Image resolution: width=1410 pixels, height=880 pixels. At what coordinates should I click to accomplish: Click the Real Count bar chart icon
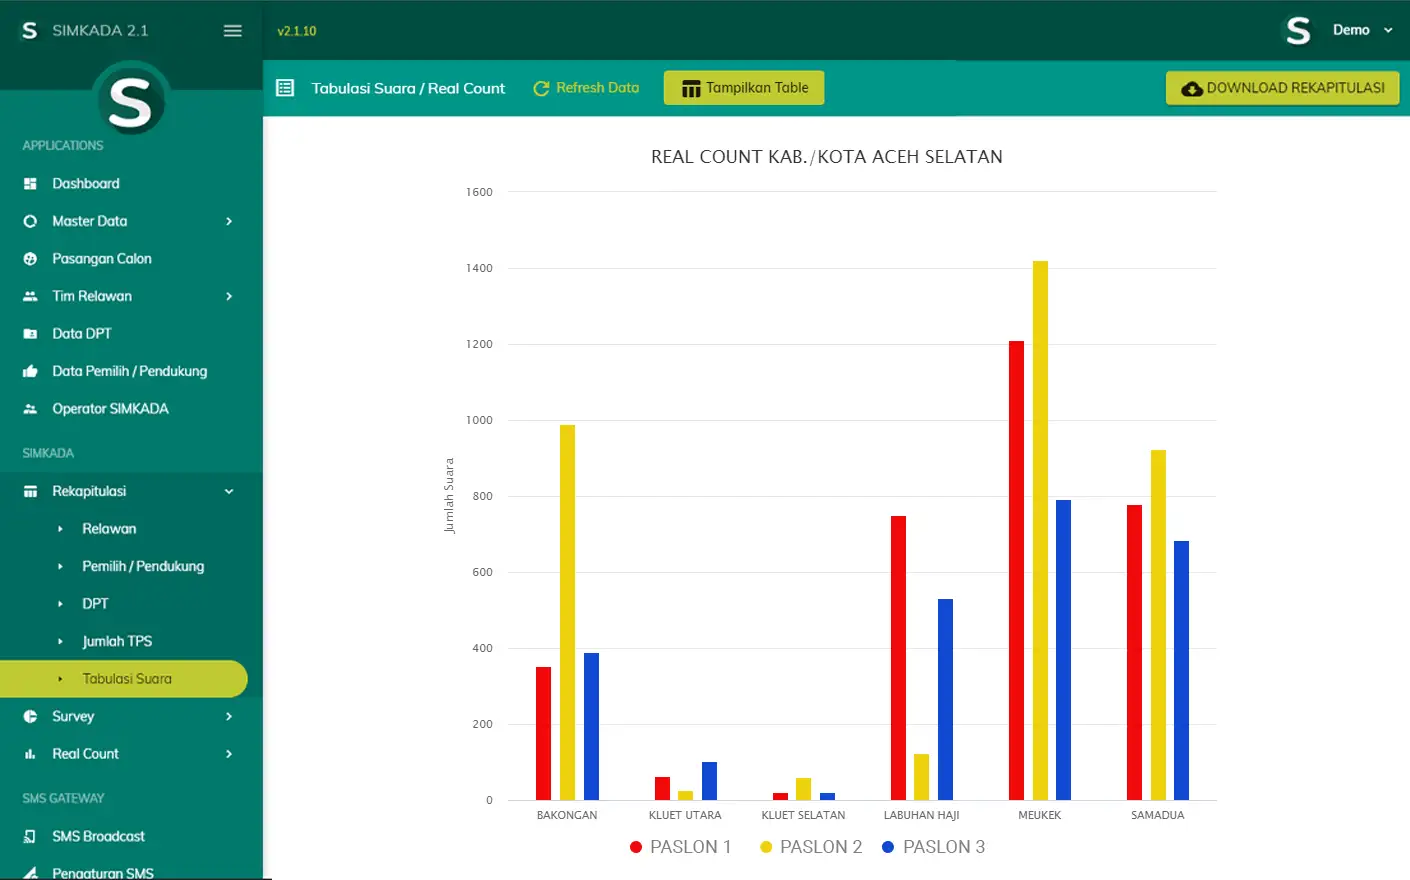(30, 754)
